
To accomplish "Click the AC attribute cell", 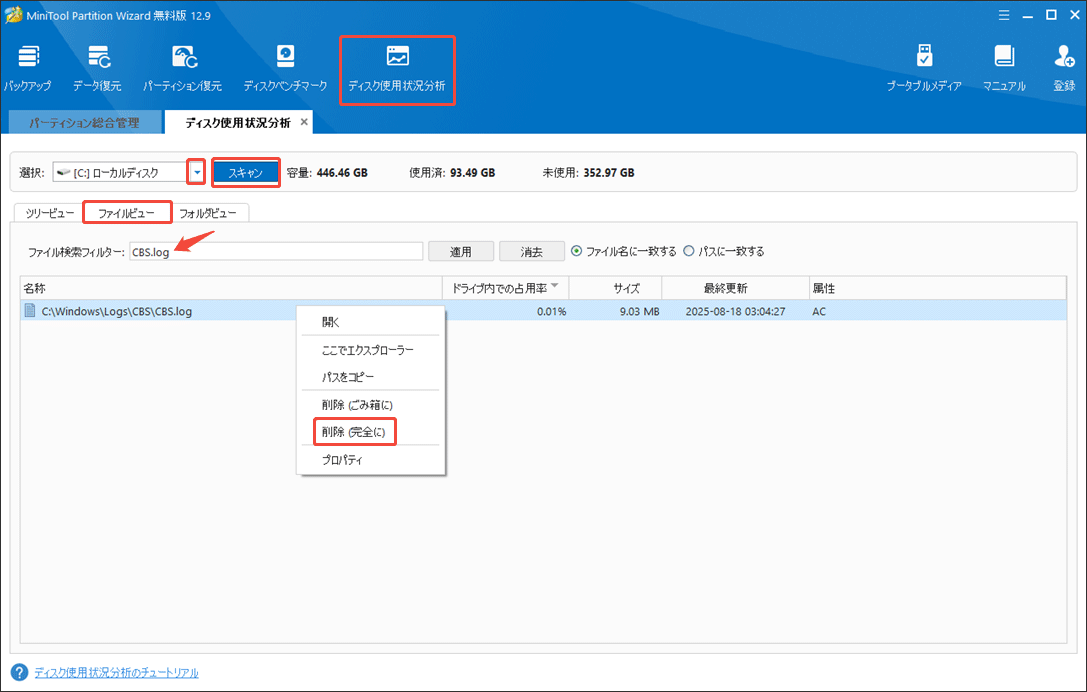I will pyautogui.click(x=819, y=311).
